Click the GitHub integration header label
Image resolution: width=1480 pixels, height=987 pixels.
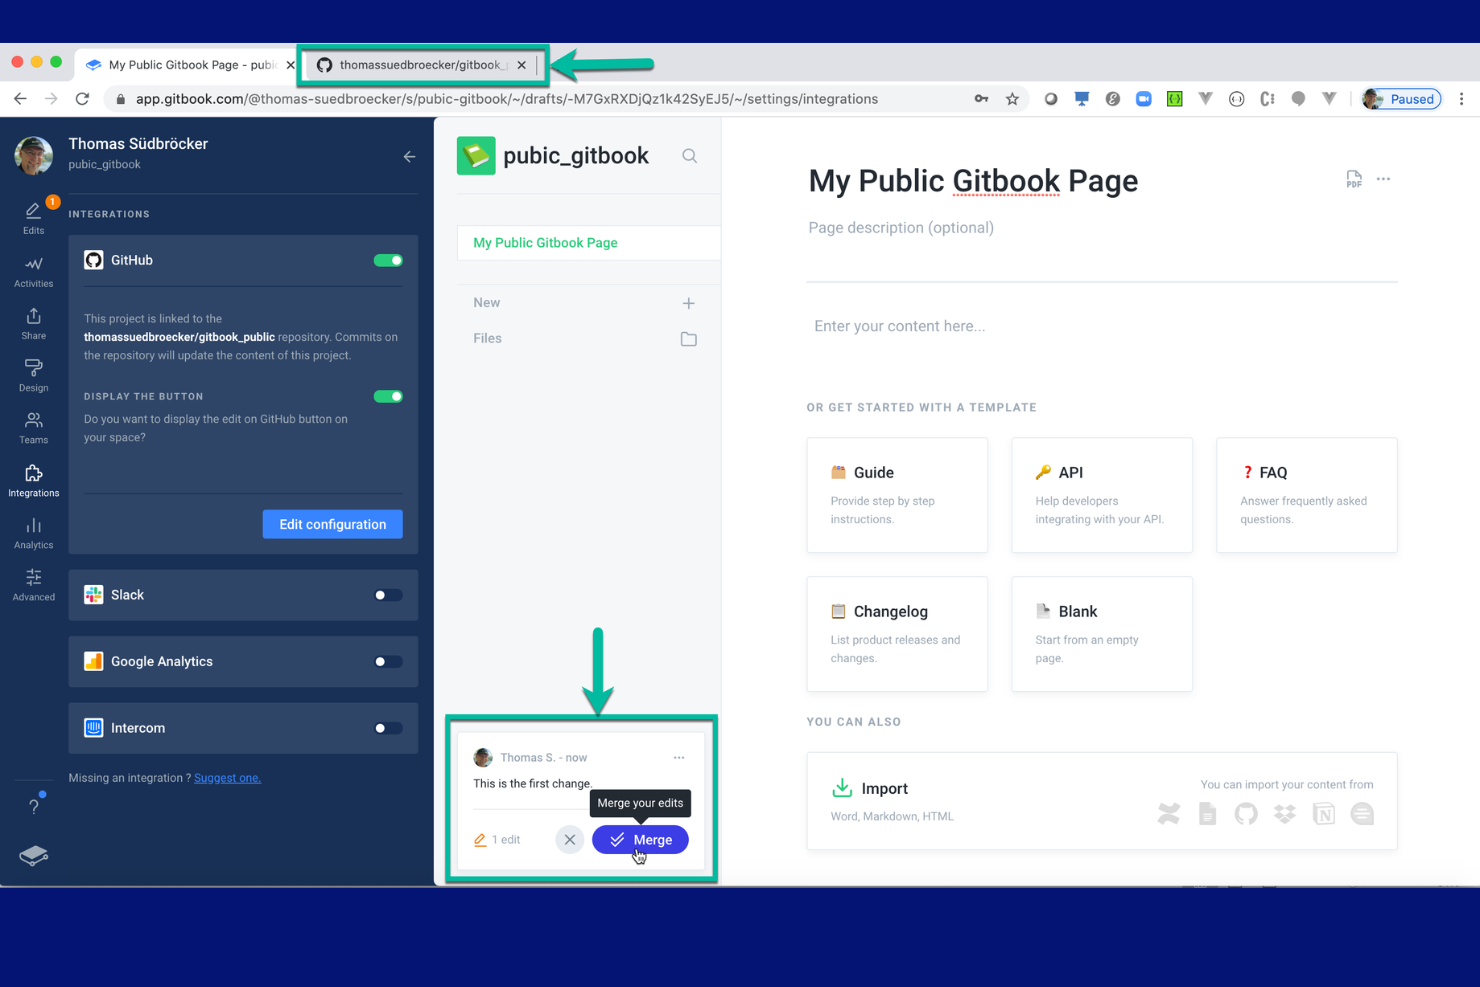coord(132,261)
